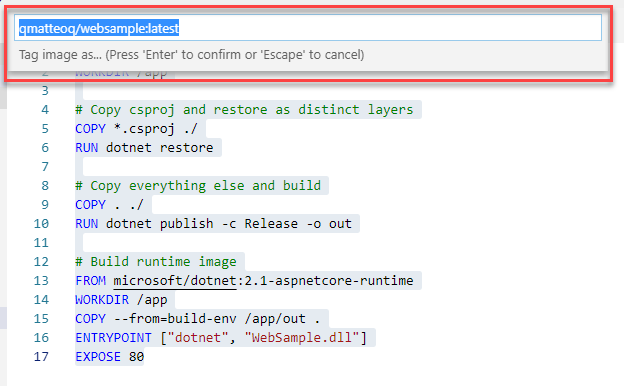Click 'COPY --from=build-env /app/out .' line
Viewport: 624px width, 386px height.
(x=198, y=319)
